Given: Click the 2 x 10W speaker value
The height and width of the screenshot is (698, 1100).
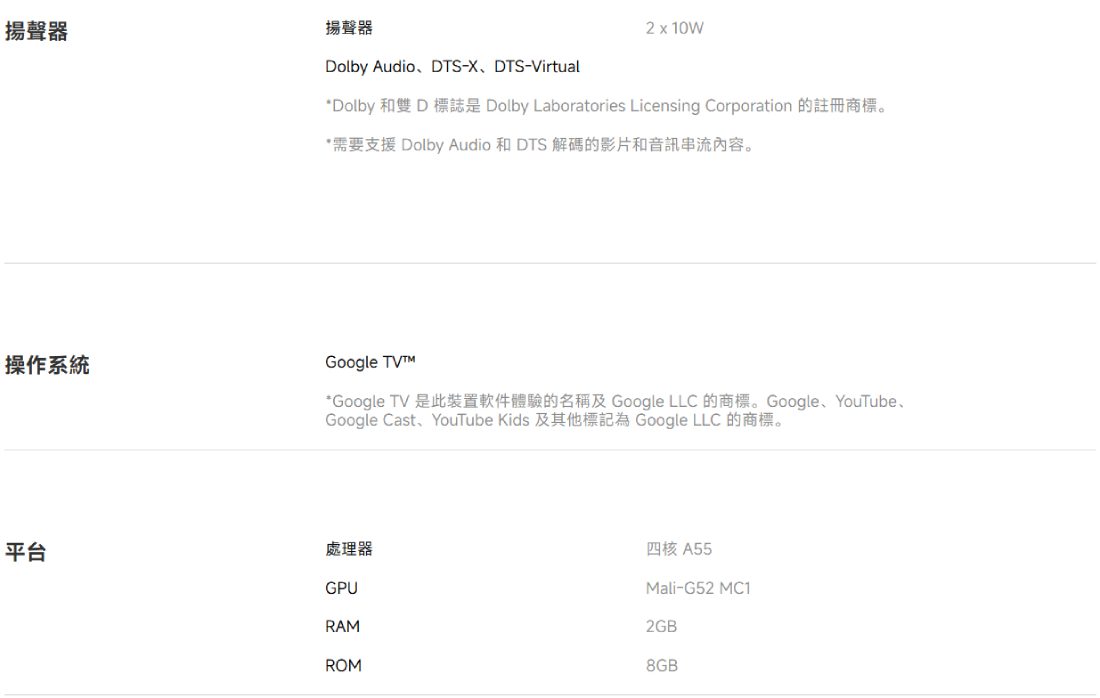Looking at the screenshot, I should pos(674,28).
